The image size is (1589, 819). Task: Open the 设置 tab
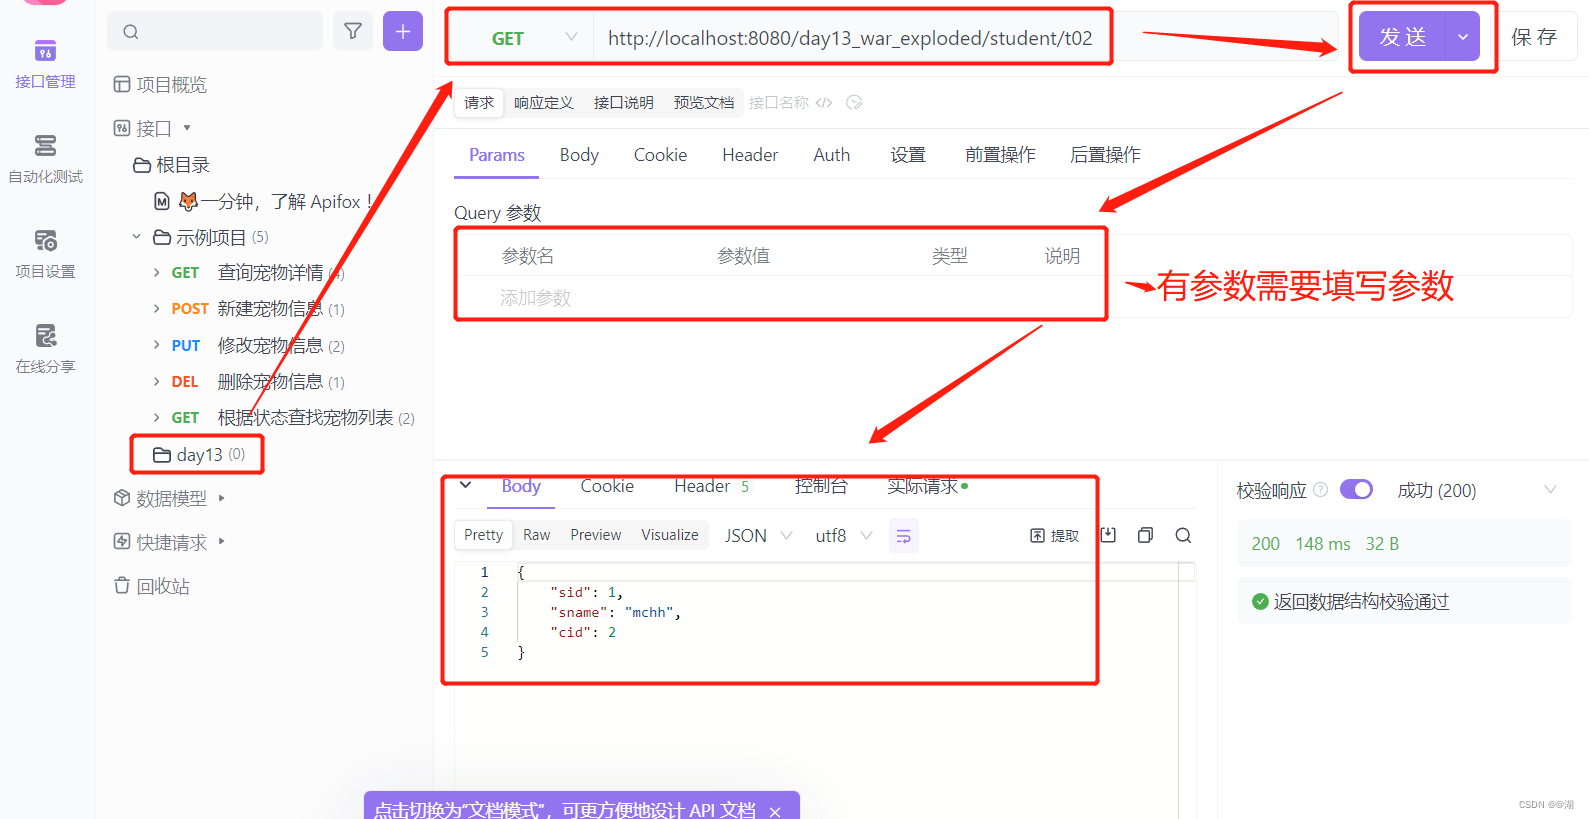click(x=908, y=155)
